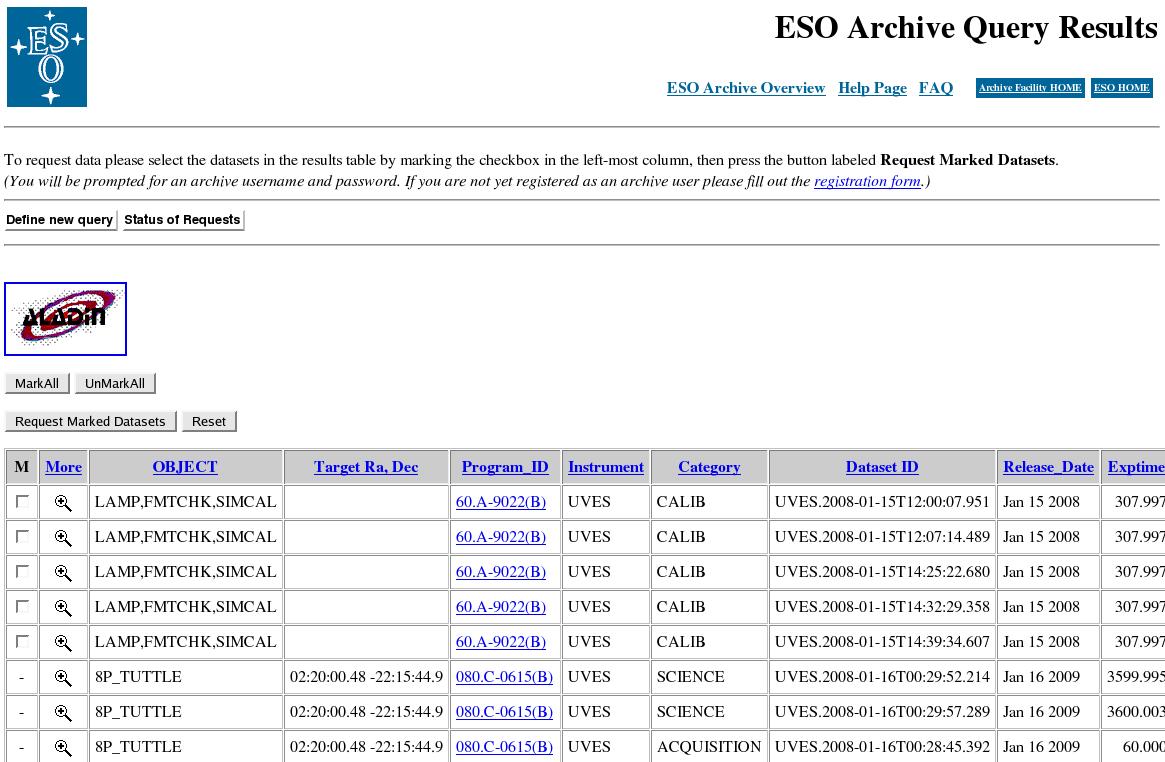View more info for 8P_TUTTLE ACQUISITION row
The width and height of the screenshot is (1165, 762).
point(63,748)
